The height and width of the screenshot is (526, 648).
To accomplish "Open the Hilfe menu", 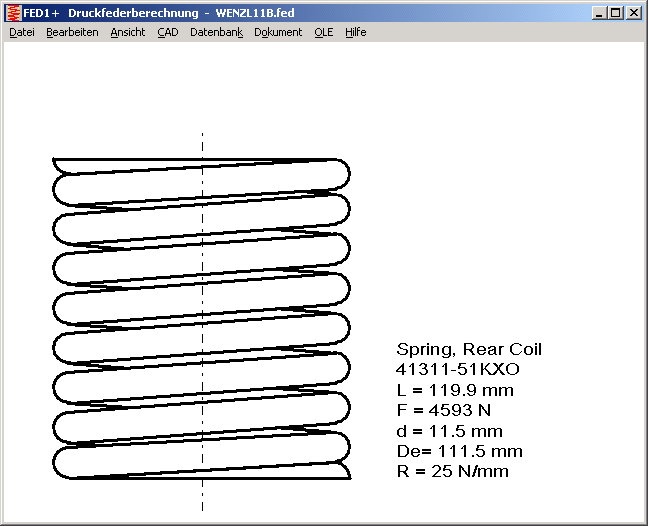I will [x=356, y=32].
